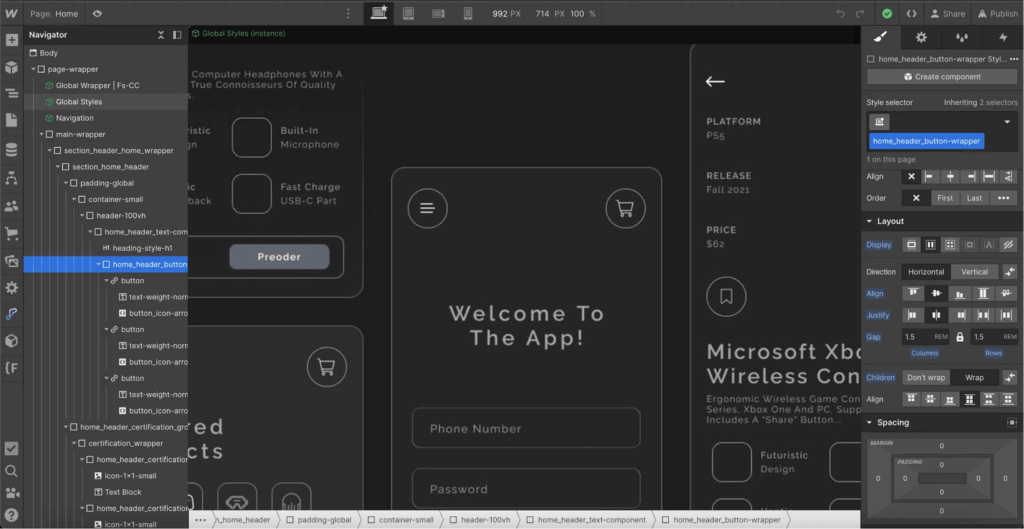Click the Publish button
1024x529 pixels.
(998, 13)
